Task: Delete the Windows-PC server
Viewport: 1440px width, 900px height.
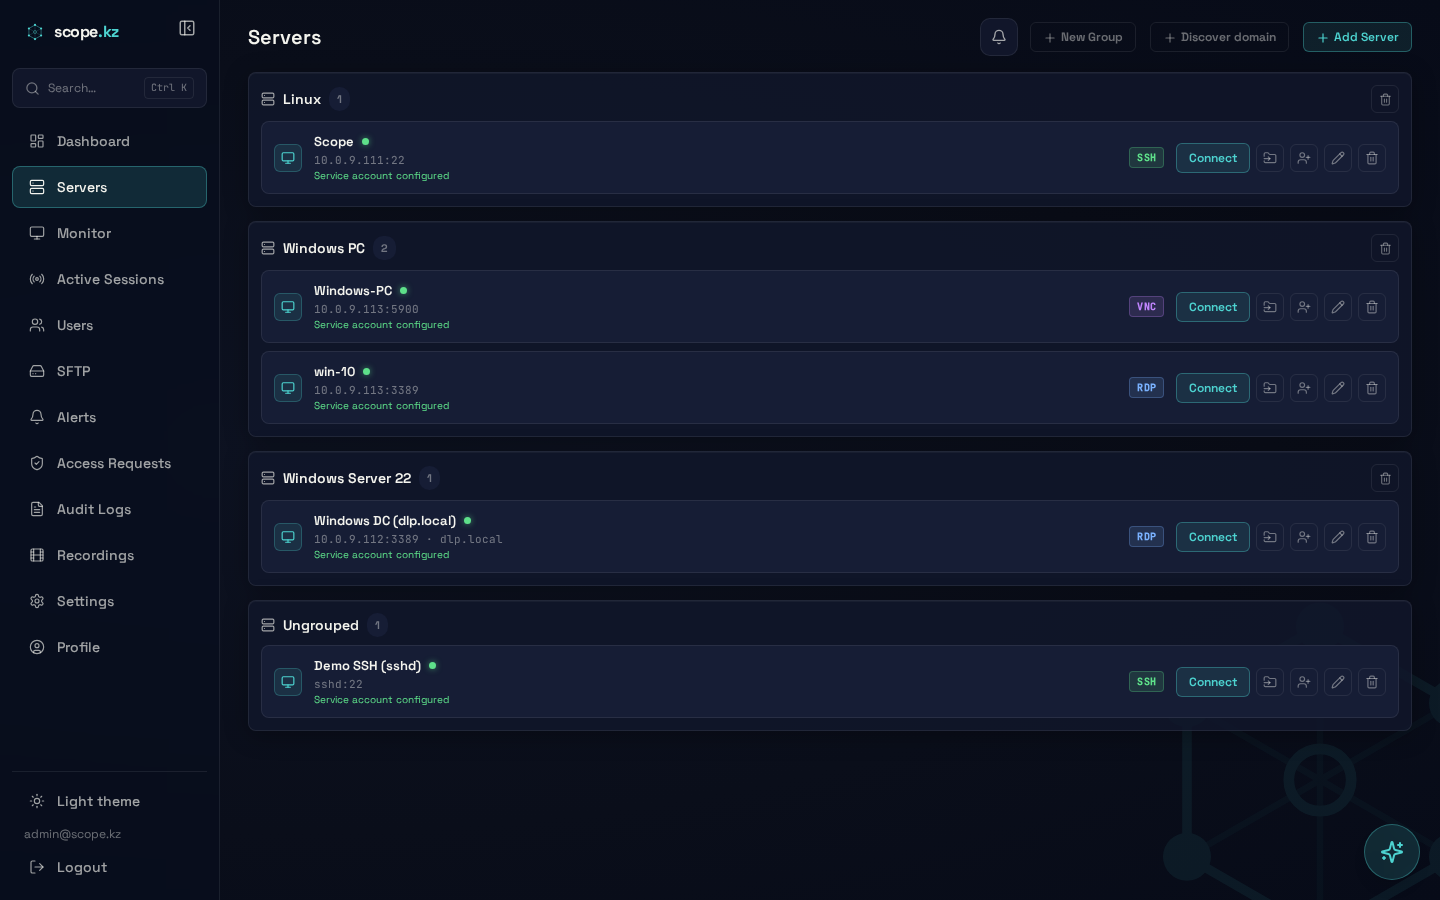Action: (1372, 307)
